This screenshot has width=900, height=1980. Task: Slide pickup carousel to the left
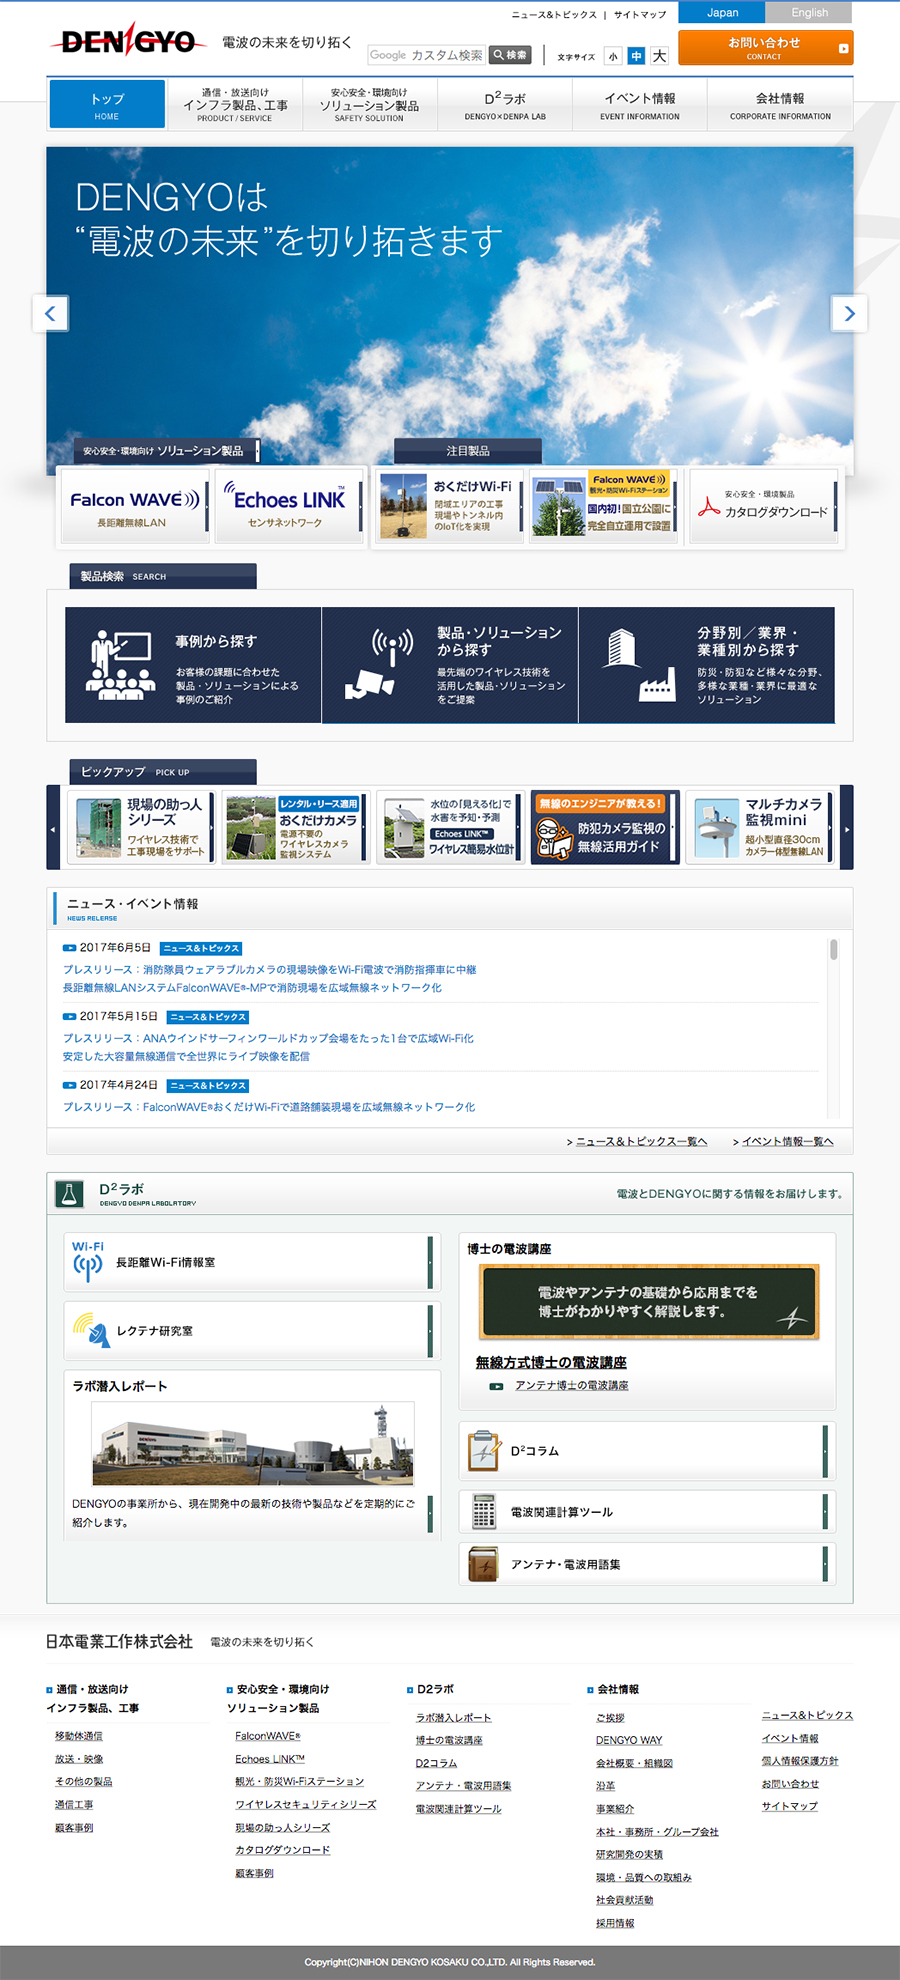53,828
